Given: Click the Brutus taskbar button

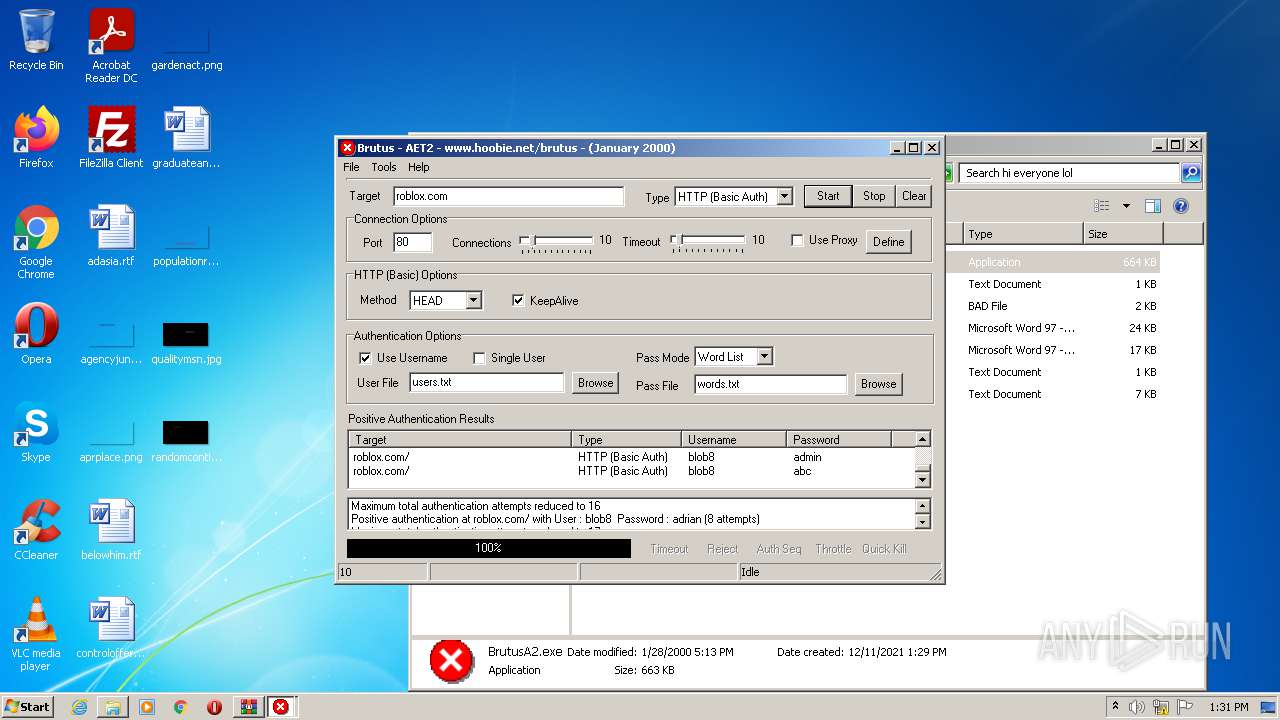Looking at the screenshot, I should [x=281, y=707].
